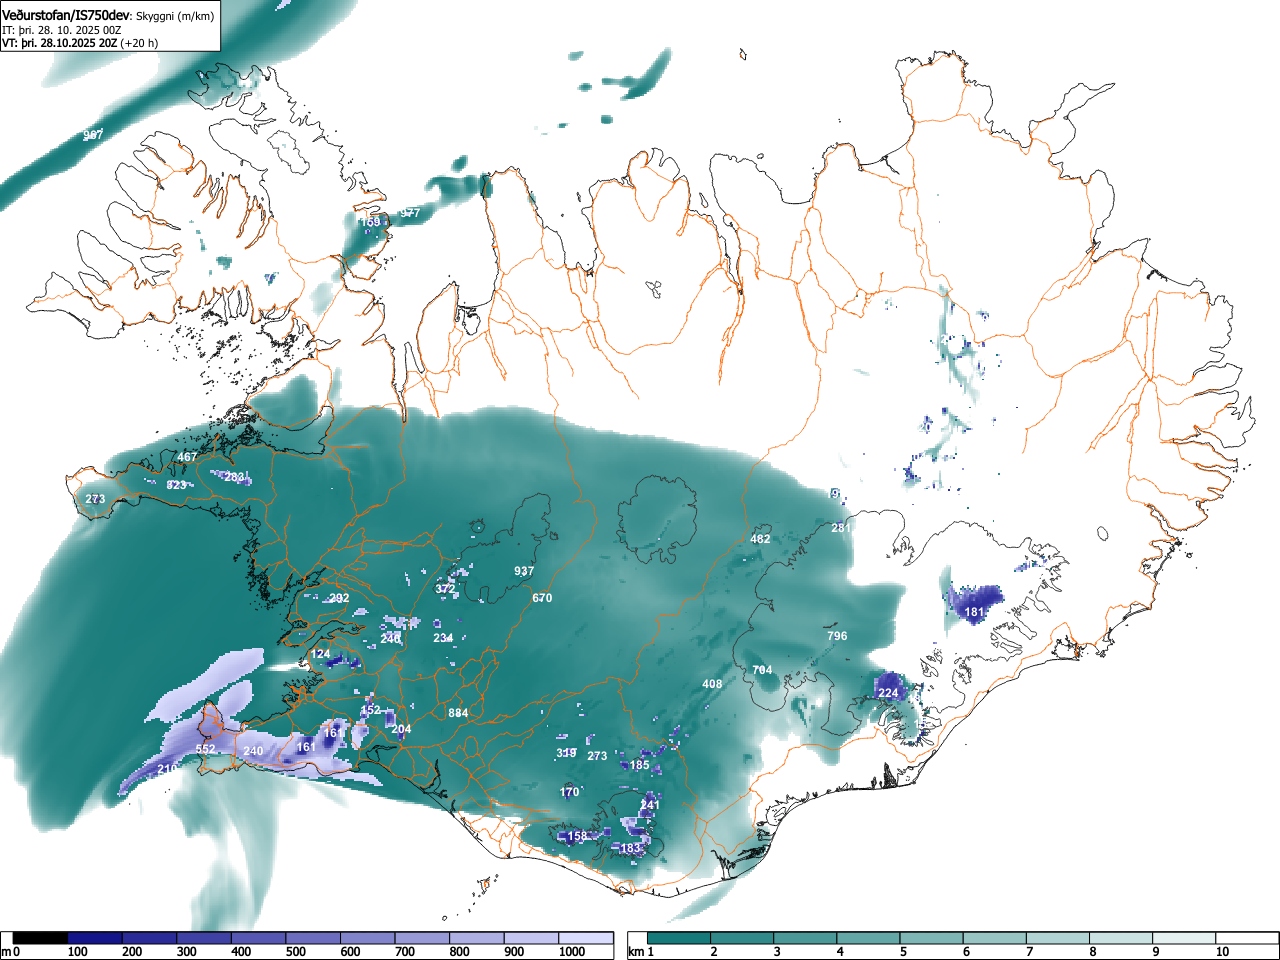Viewport: 1280px width, 960px height.
Task: Select the dark navy 100–200 m legend segment
Action: 95,938
